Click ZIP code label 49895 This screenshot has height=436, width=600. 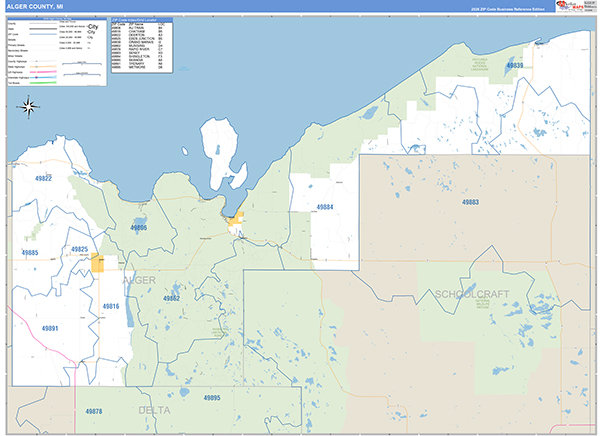212,398
